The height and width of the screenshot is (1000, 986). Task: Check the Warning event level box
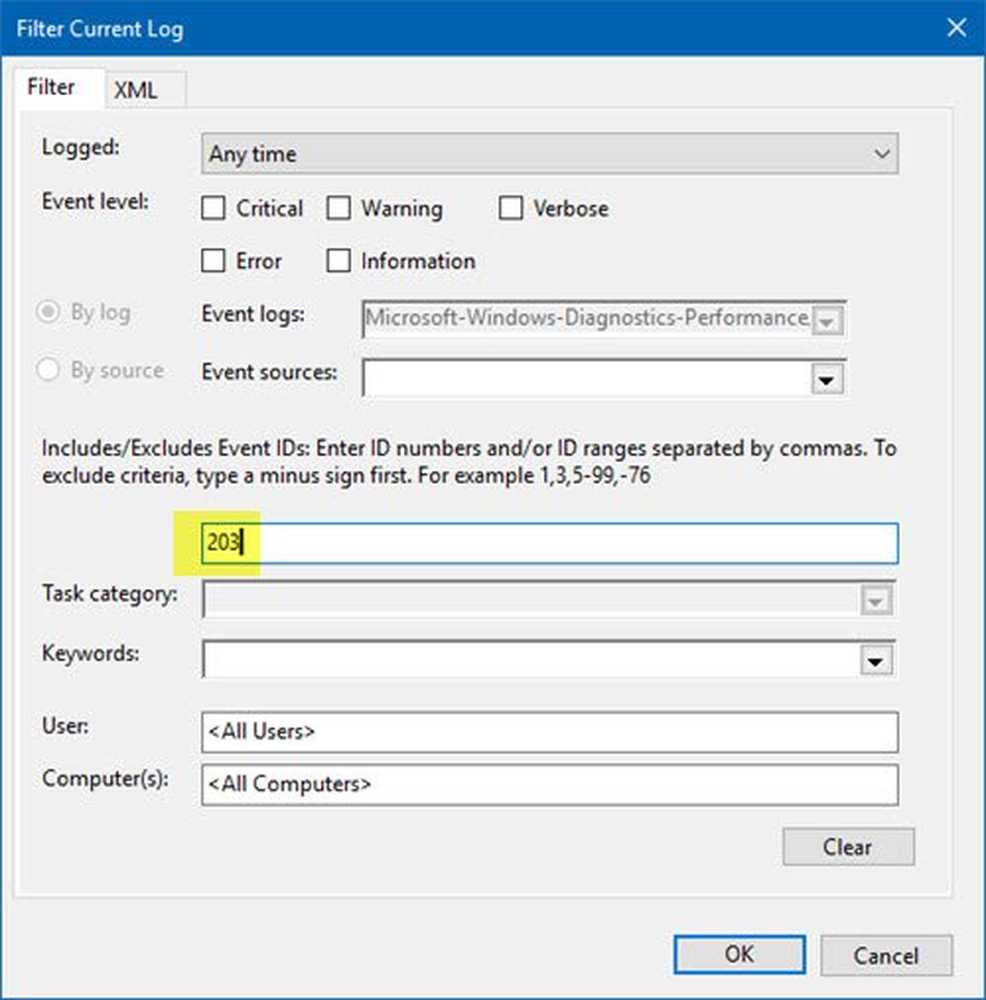[338, 208]
